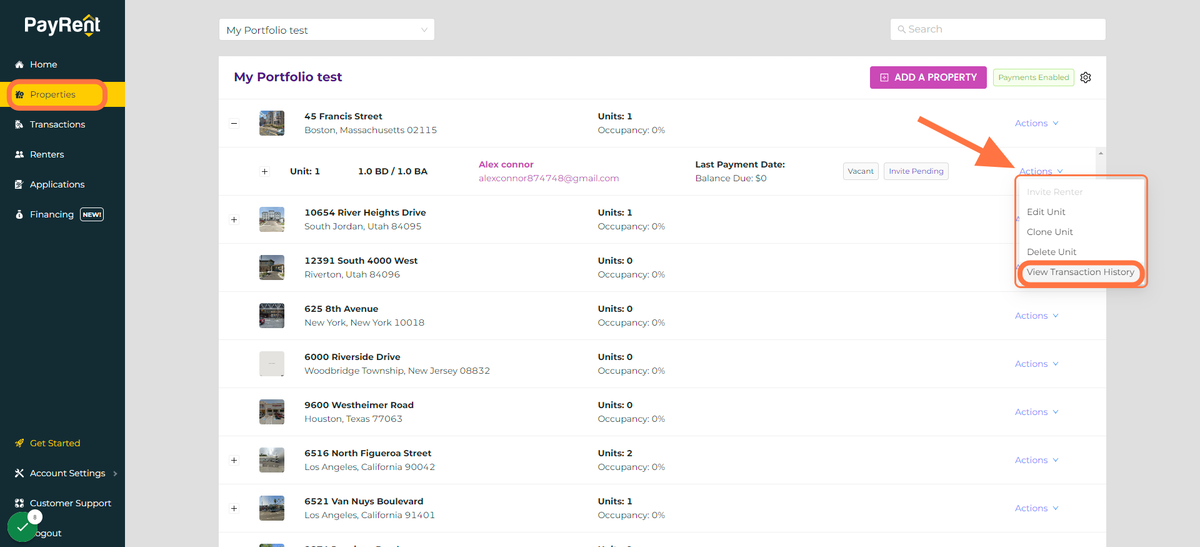Expand the Unit 1 row
The height and width of the screenshot is (548, 1200).
pos(265,171)
